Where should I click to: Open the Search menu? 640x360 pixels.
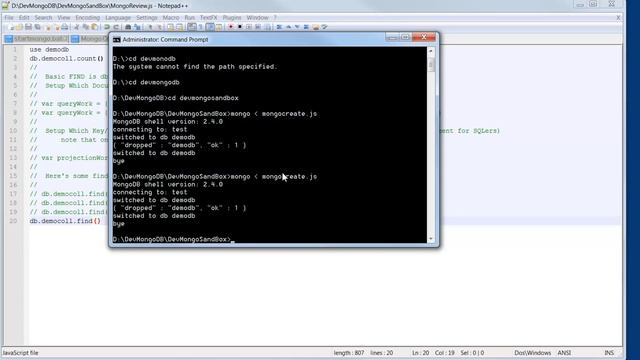coord(43,18)
